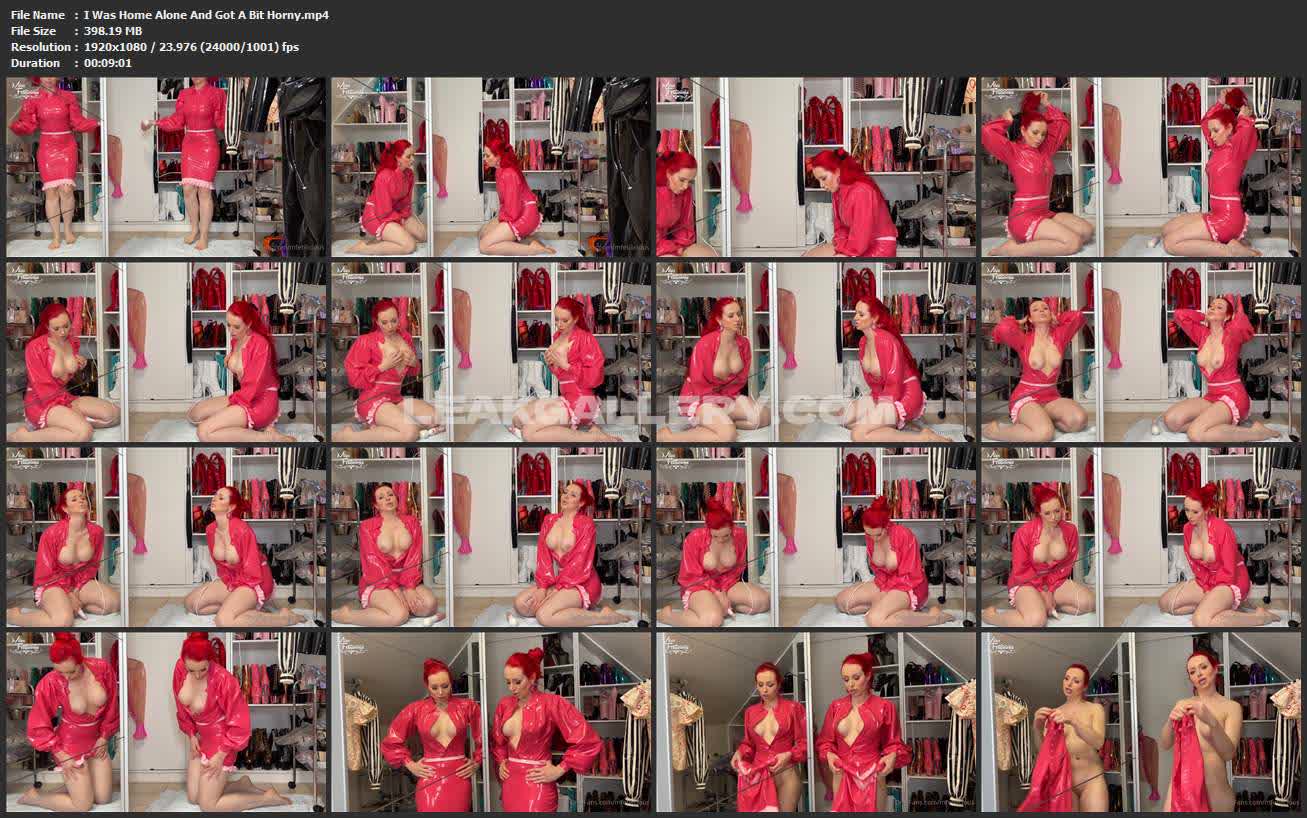Click the third thumbnail in the second row

[816, 352]
